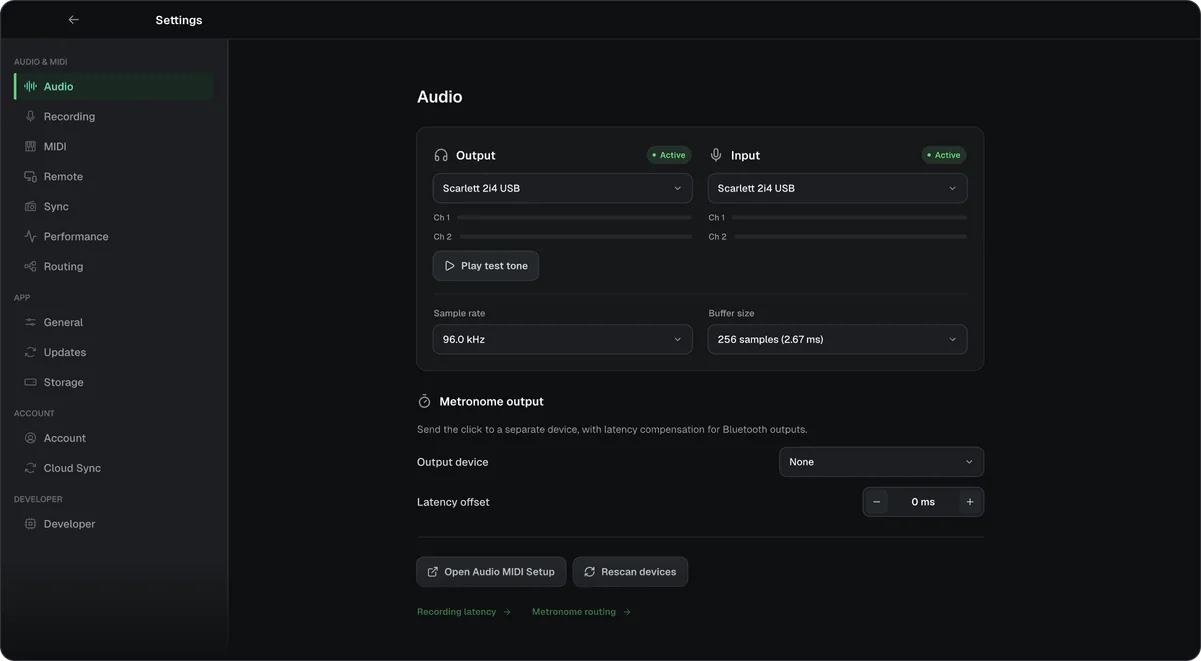Increase latency offset with plus button
Screen dimensions: 1201x661
(970, 502)
